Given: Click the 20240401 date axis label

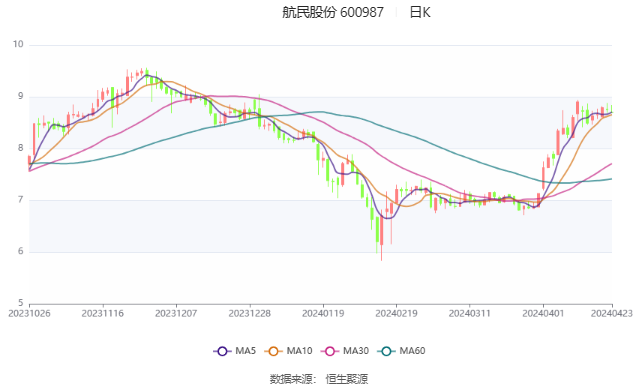Looking at the screenshot, I should point(543,313).
